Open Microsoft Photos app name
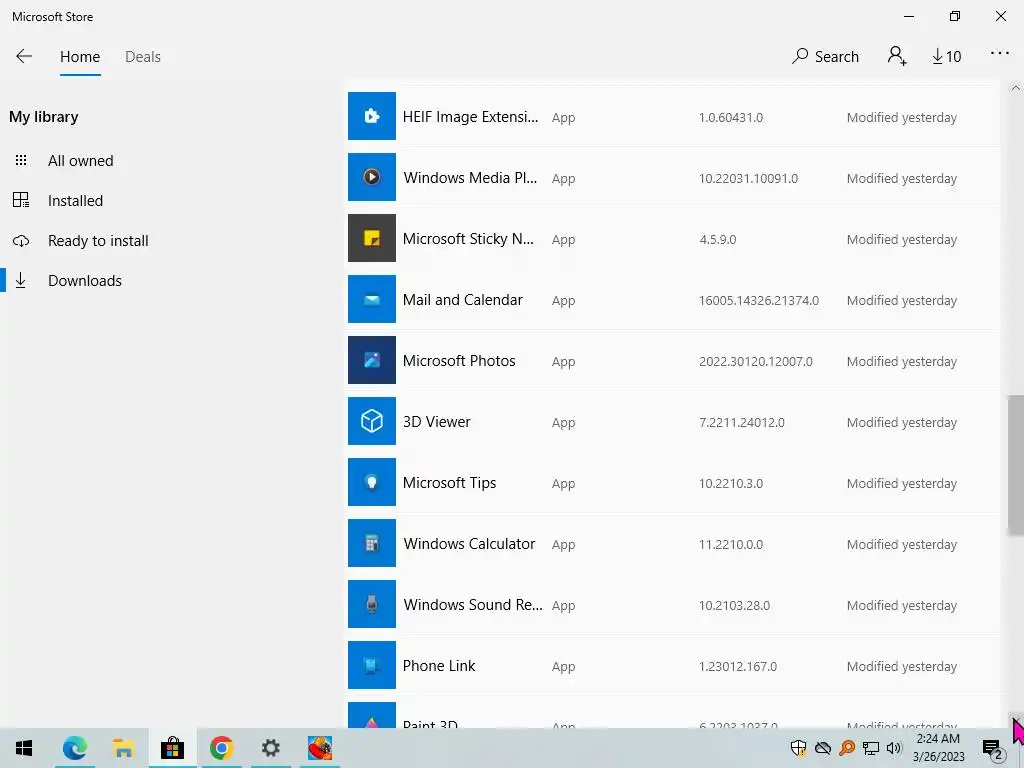The height and width of the screenshot is (768, 1024). (x=459, y=360)
